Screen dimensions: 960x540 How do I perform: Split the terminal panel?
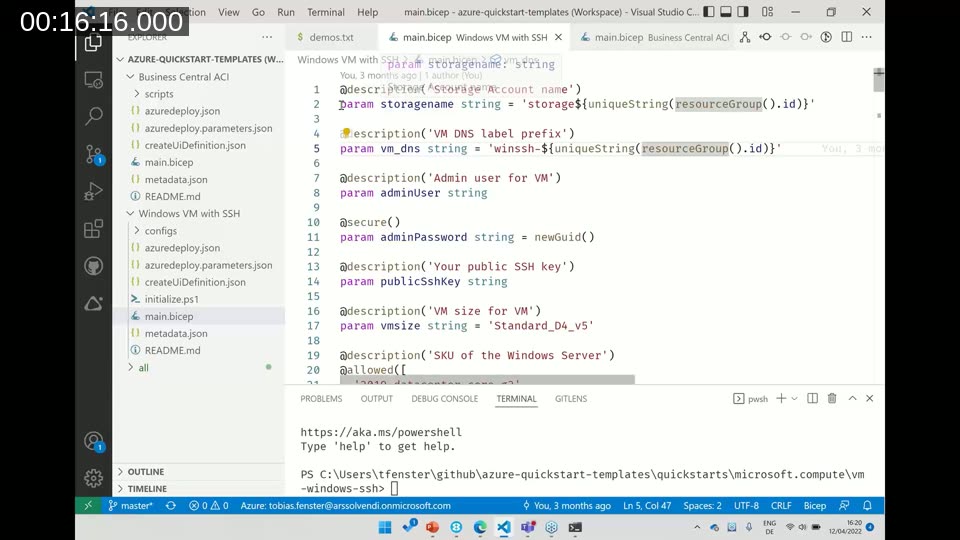(812, 399)
